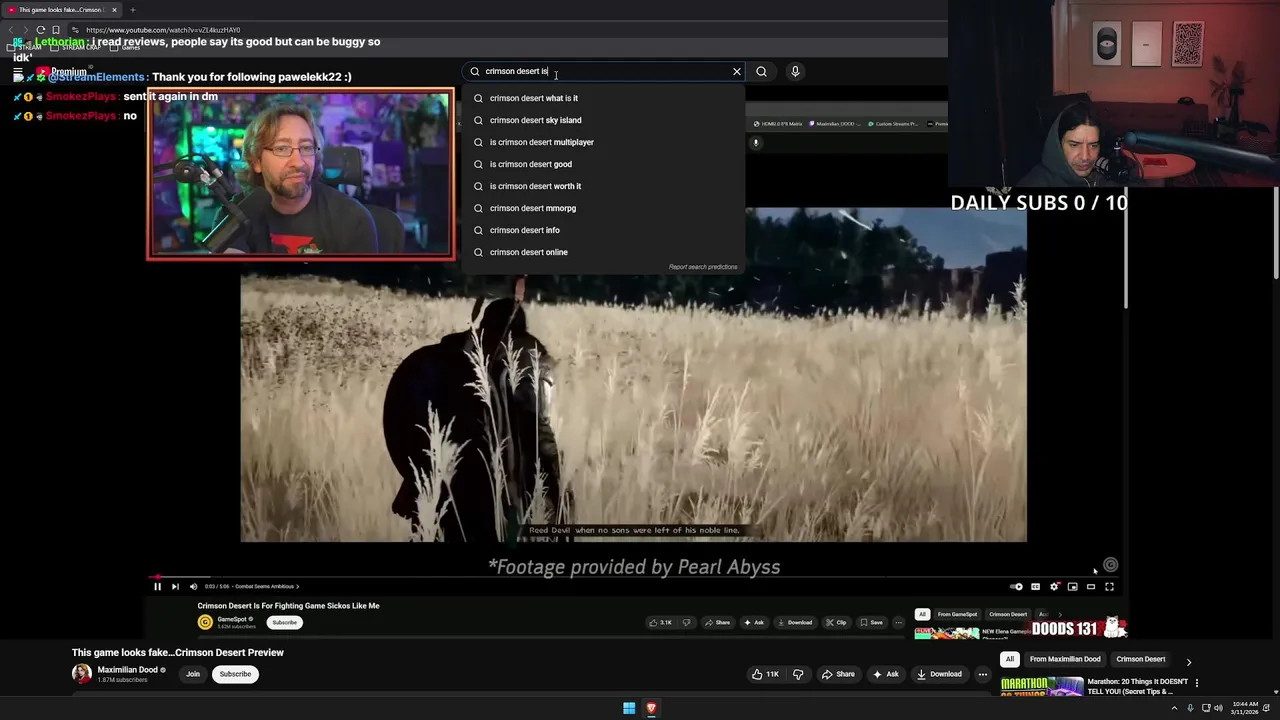This screenshot has height=720, width=1280.
Task: Choose suggestion 'crimson desert online'
Action: coord(603,252)
